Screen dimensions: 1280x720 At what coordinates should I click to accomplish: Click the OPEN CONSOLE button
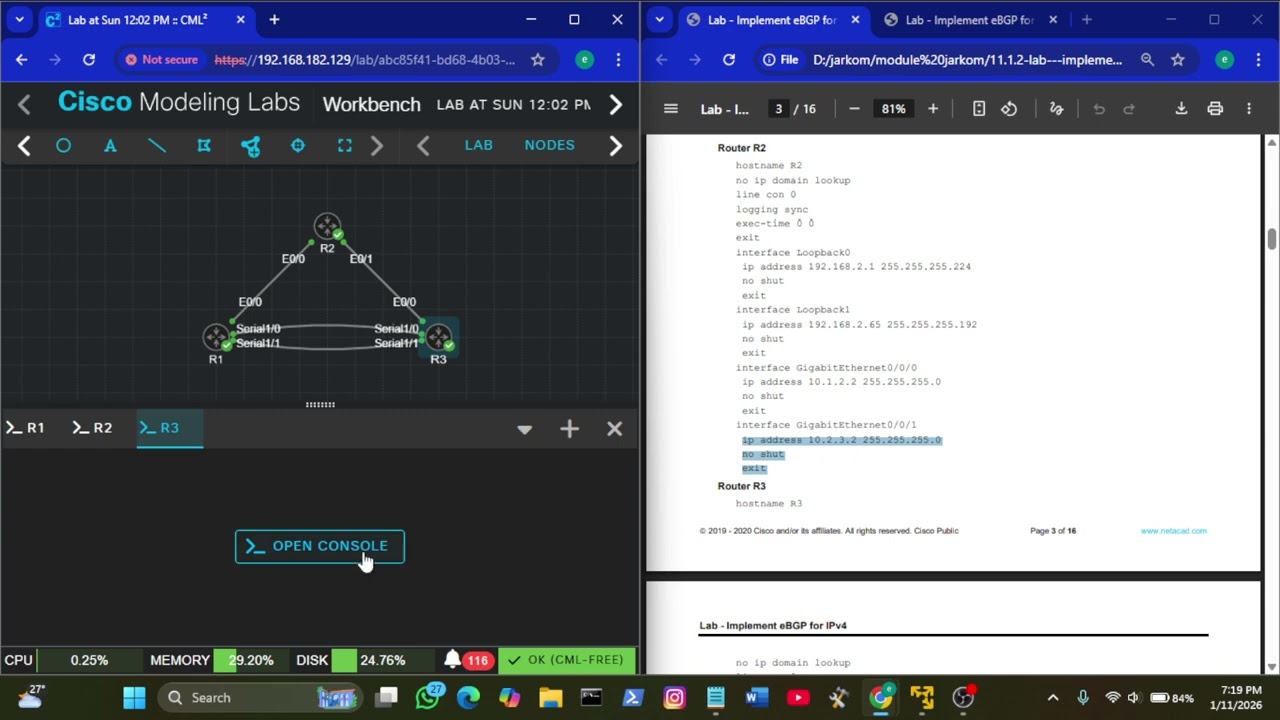320,546
